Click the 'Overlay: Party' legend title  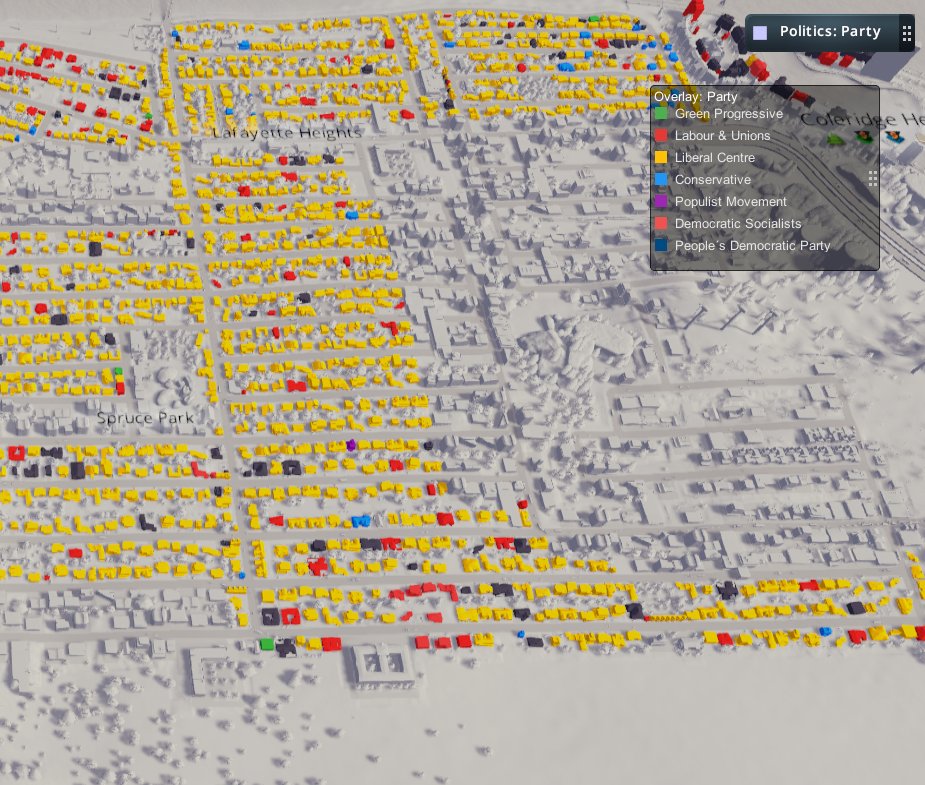coord(696,96)
